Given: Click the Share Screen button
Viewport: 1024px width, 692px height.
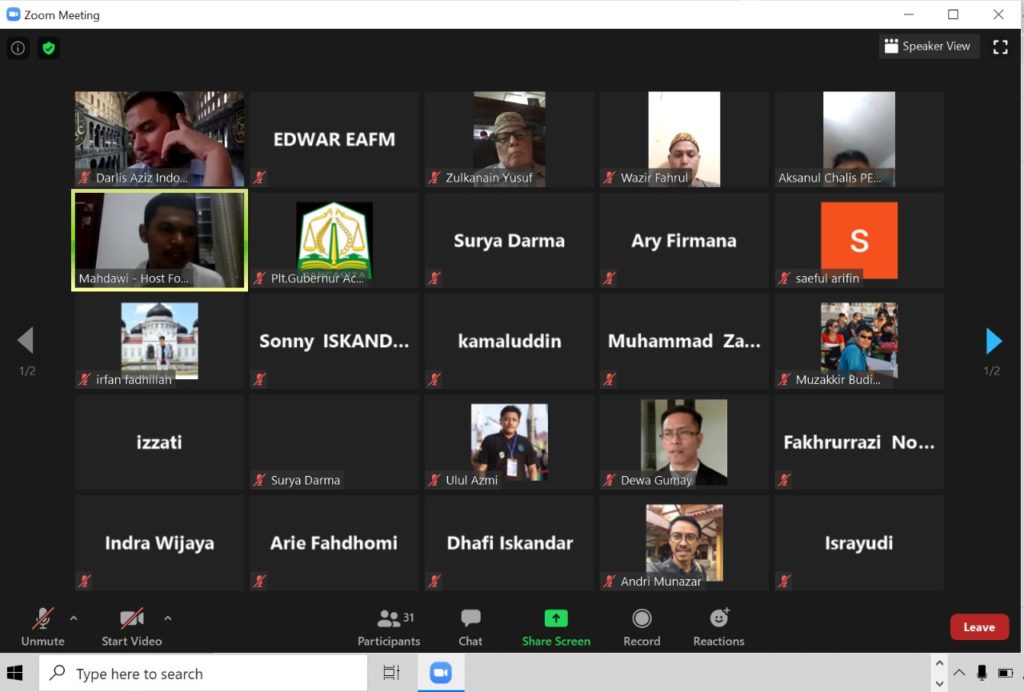Looking at the screenshot, I should [x=556, y=627].
